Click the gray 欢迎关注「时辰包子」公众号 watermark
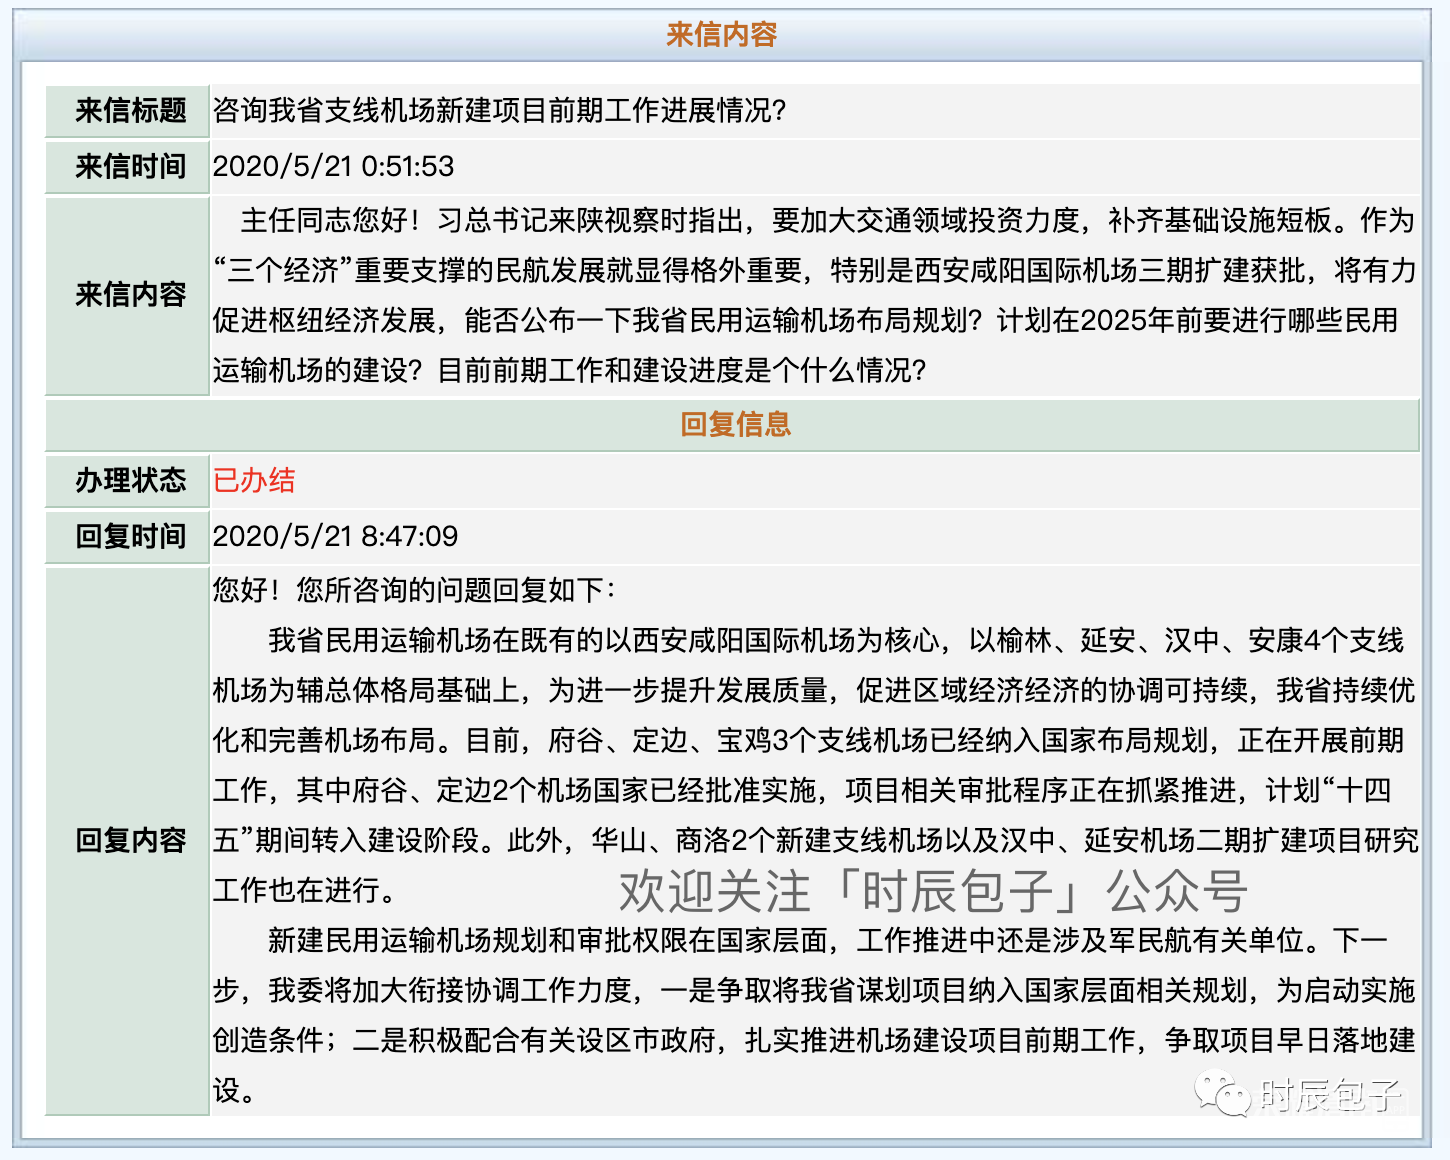The image size is (1450, 1160). pyautogui.click(x=932, y=891)
